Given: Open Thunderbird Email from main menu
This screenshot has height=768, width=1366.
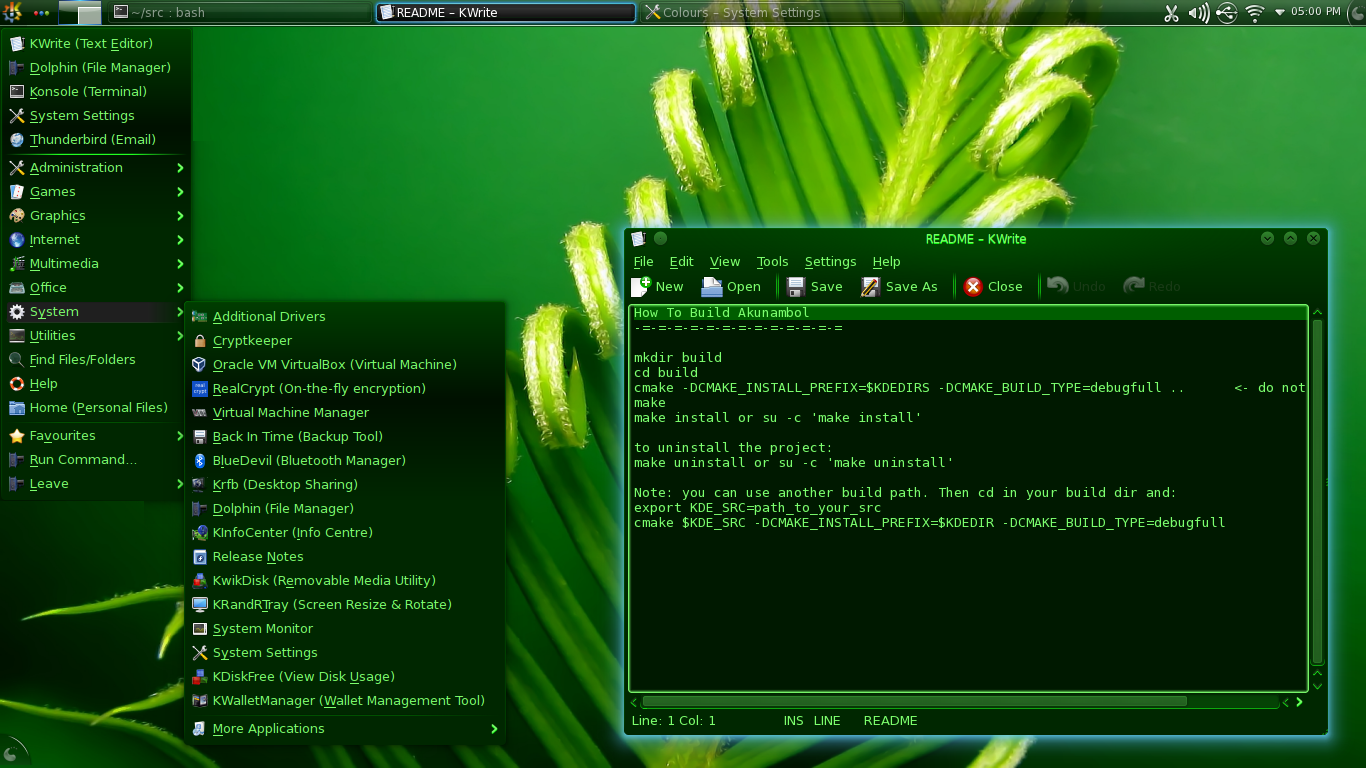Looking at the screenshot, I should [97, 139].
